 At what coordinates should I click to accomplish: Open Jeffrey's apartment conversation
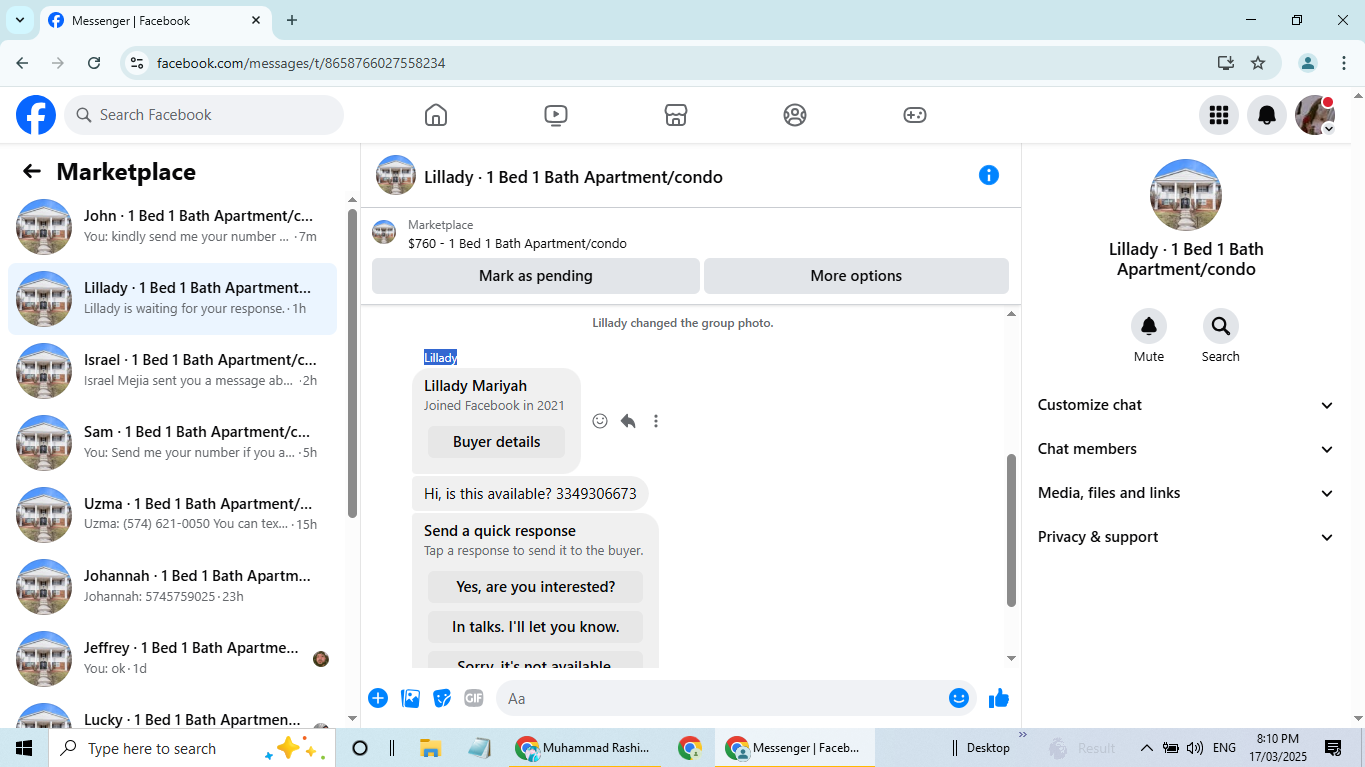pos(172,659)
